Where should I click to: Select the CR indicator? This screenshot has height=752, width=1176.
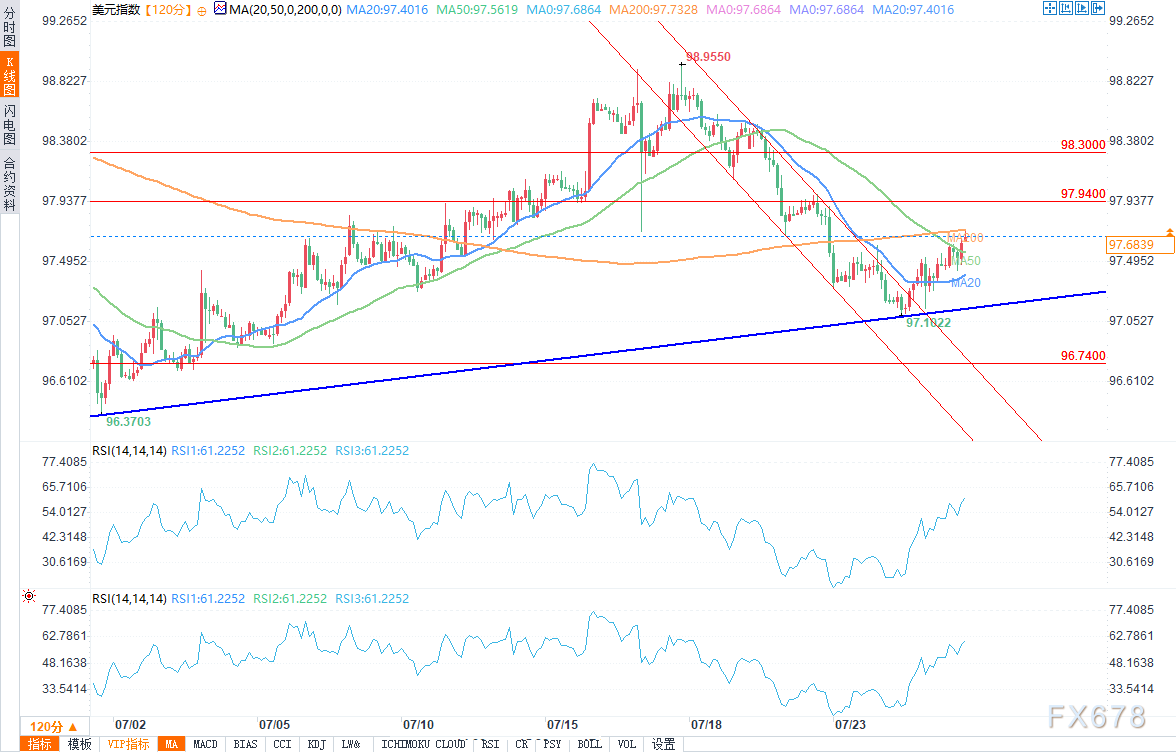pos(523,744)
